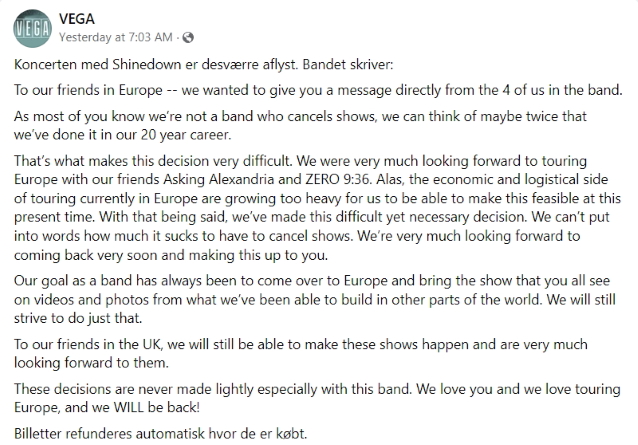The width and height of the screenshot is (638, 445).
Task: Open the "Yesterday at 7:03 AM" timestamp
Action: click(118, 37)
